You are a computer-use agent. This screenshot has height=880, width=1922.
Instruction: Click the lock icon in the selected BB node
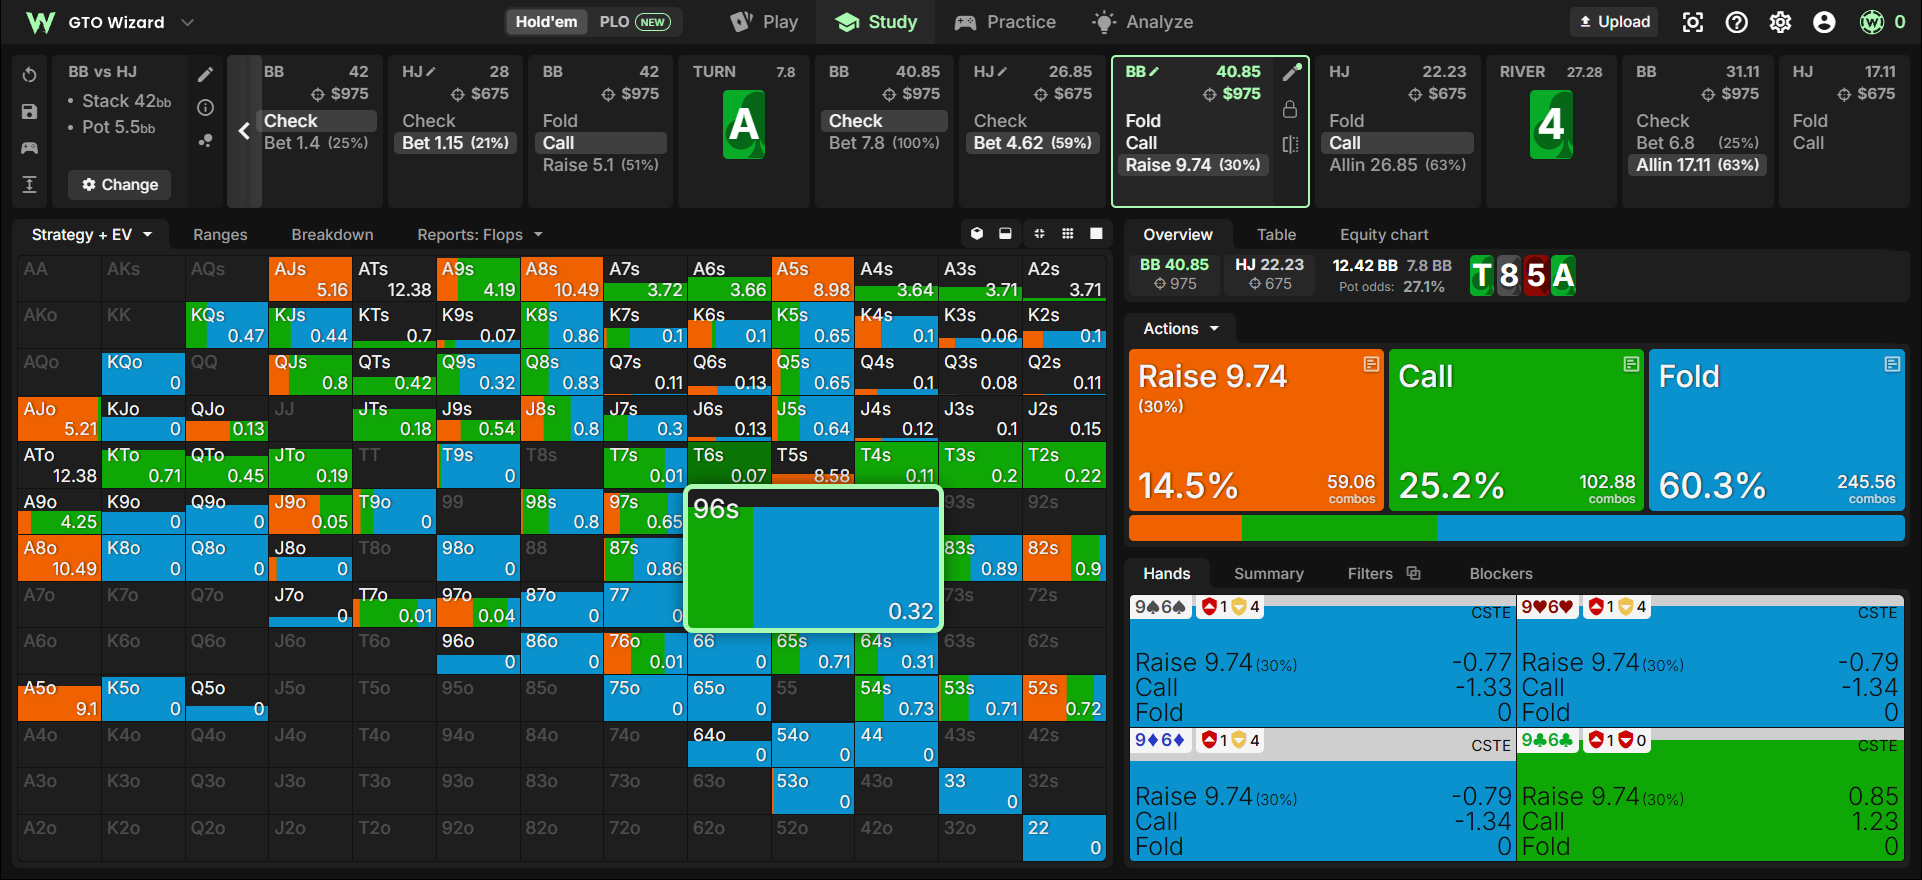pos(1290,109)
